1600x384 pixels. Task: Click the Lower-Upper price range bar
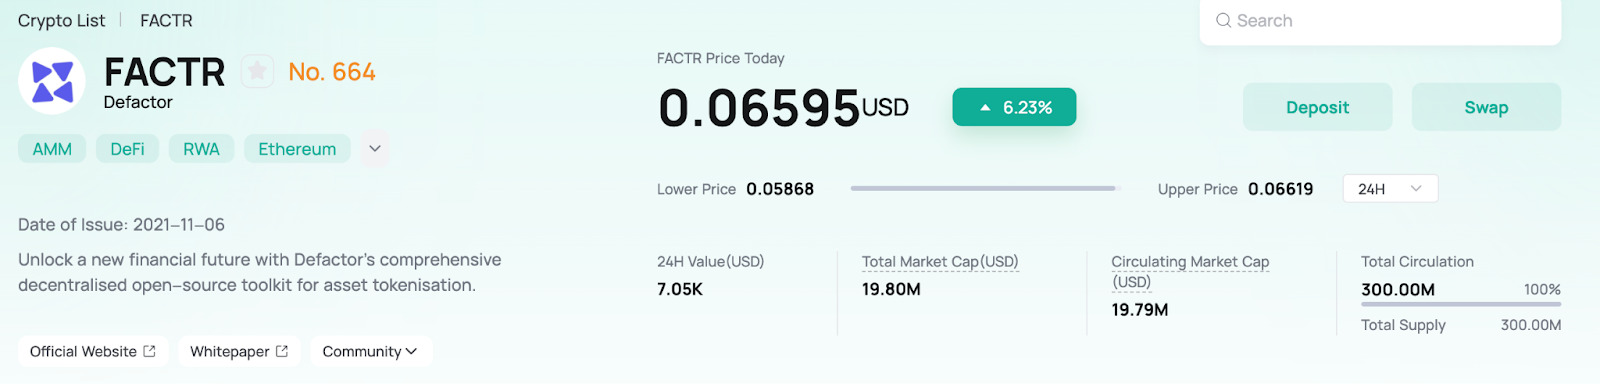coord(986,188)
